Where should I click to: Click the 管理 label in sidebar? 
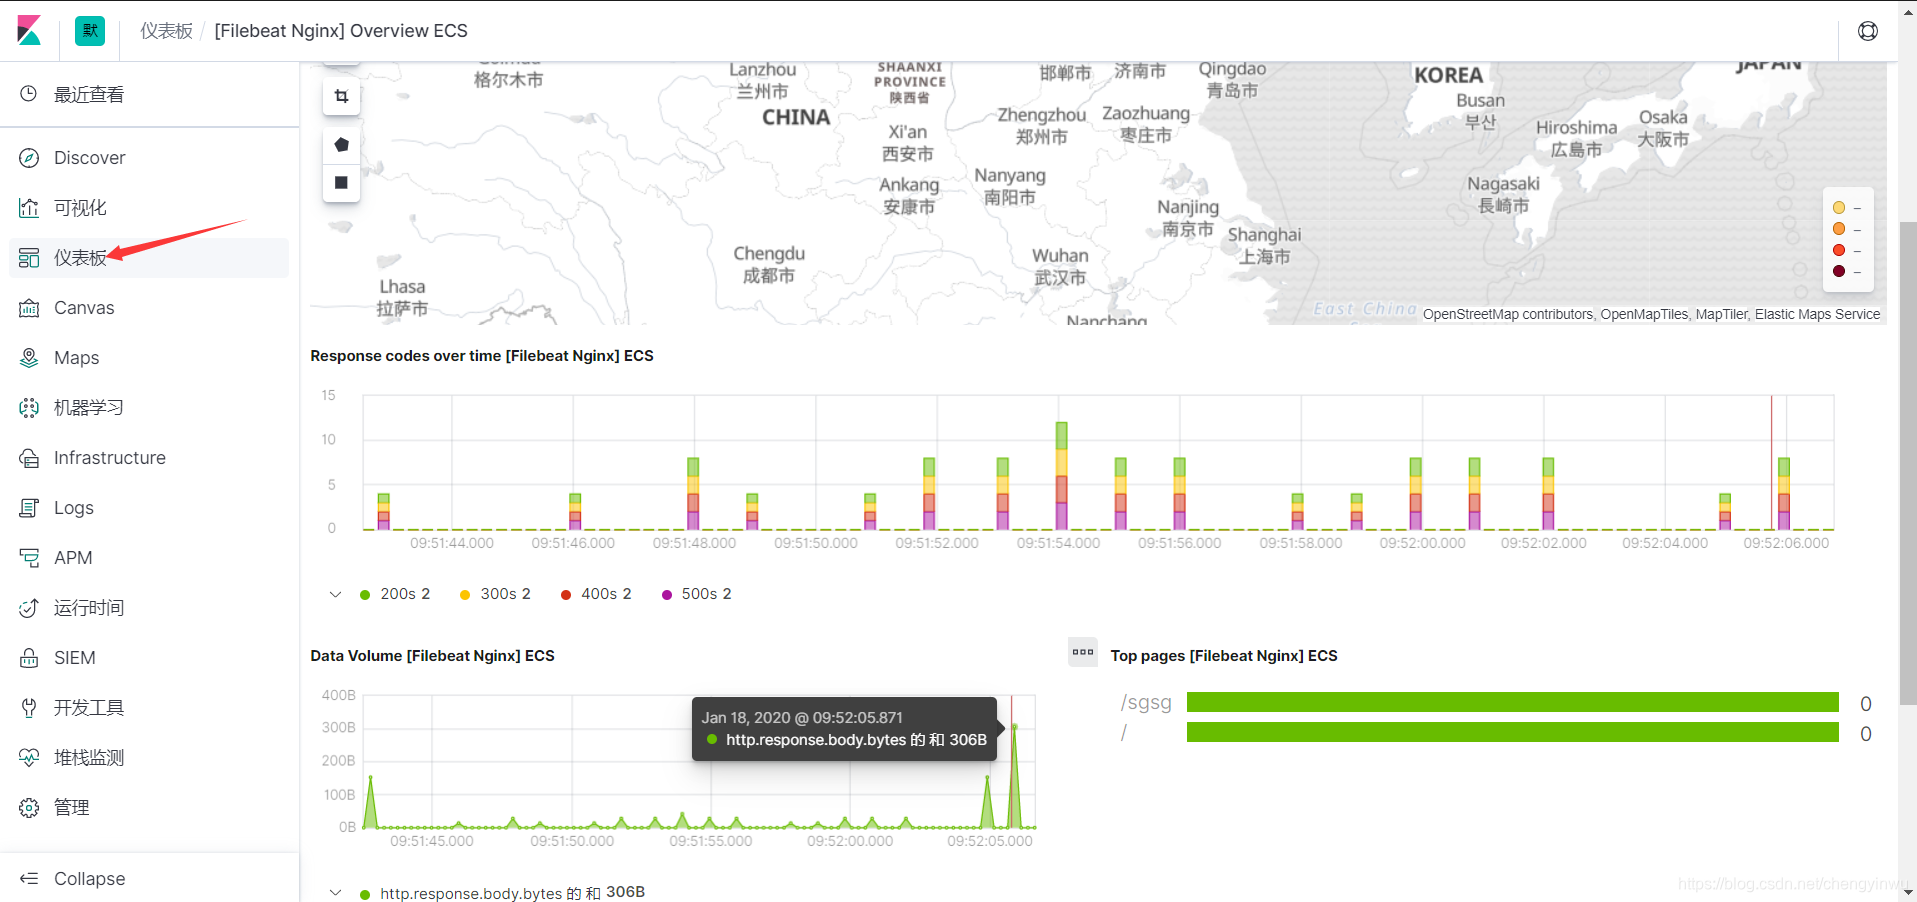point(72,808)
